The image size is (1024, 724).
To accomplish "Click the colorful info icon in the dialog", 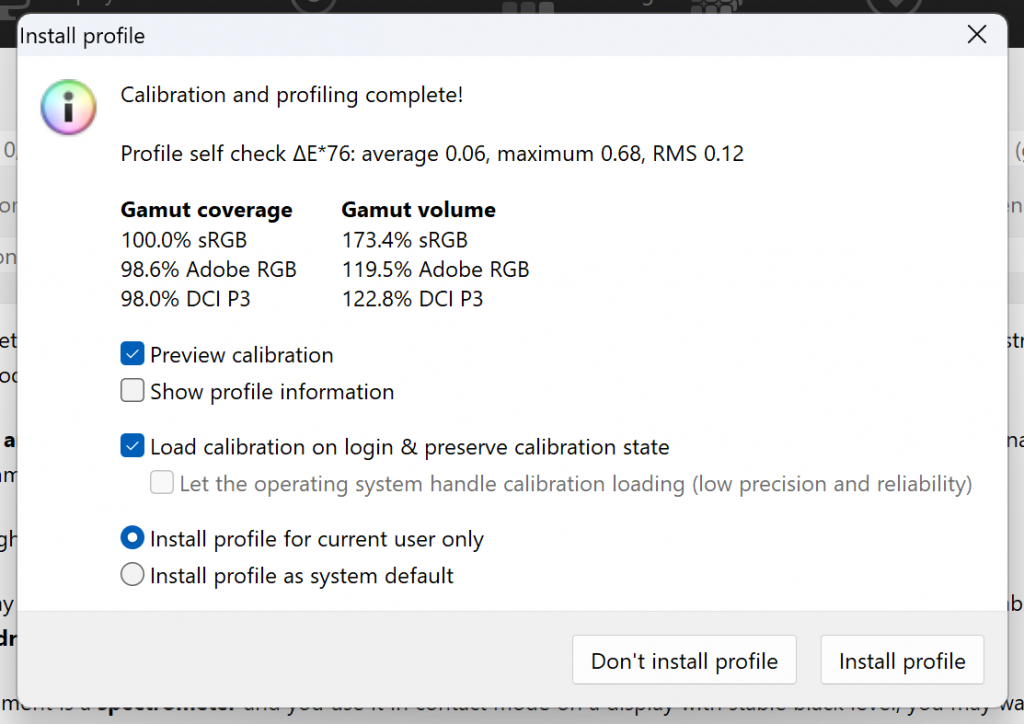I will click(67, 107).
